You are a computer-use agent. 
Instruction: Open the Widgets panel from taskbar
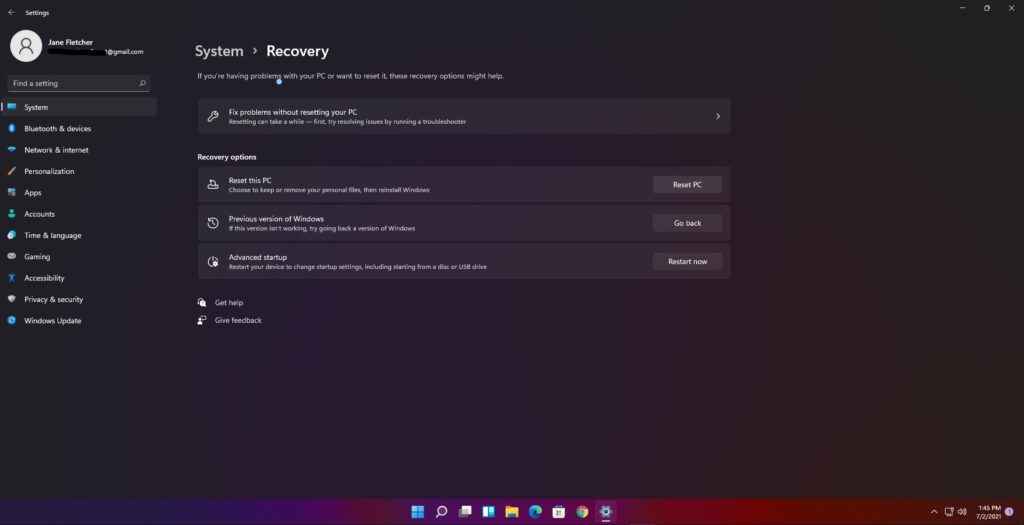[x=488, y=512]
